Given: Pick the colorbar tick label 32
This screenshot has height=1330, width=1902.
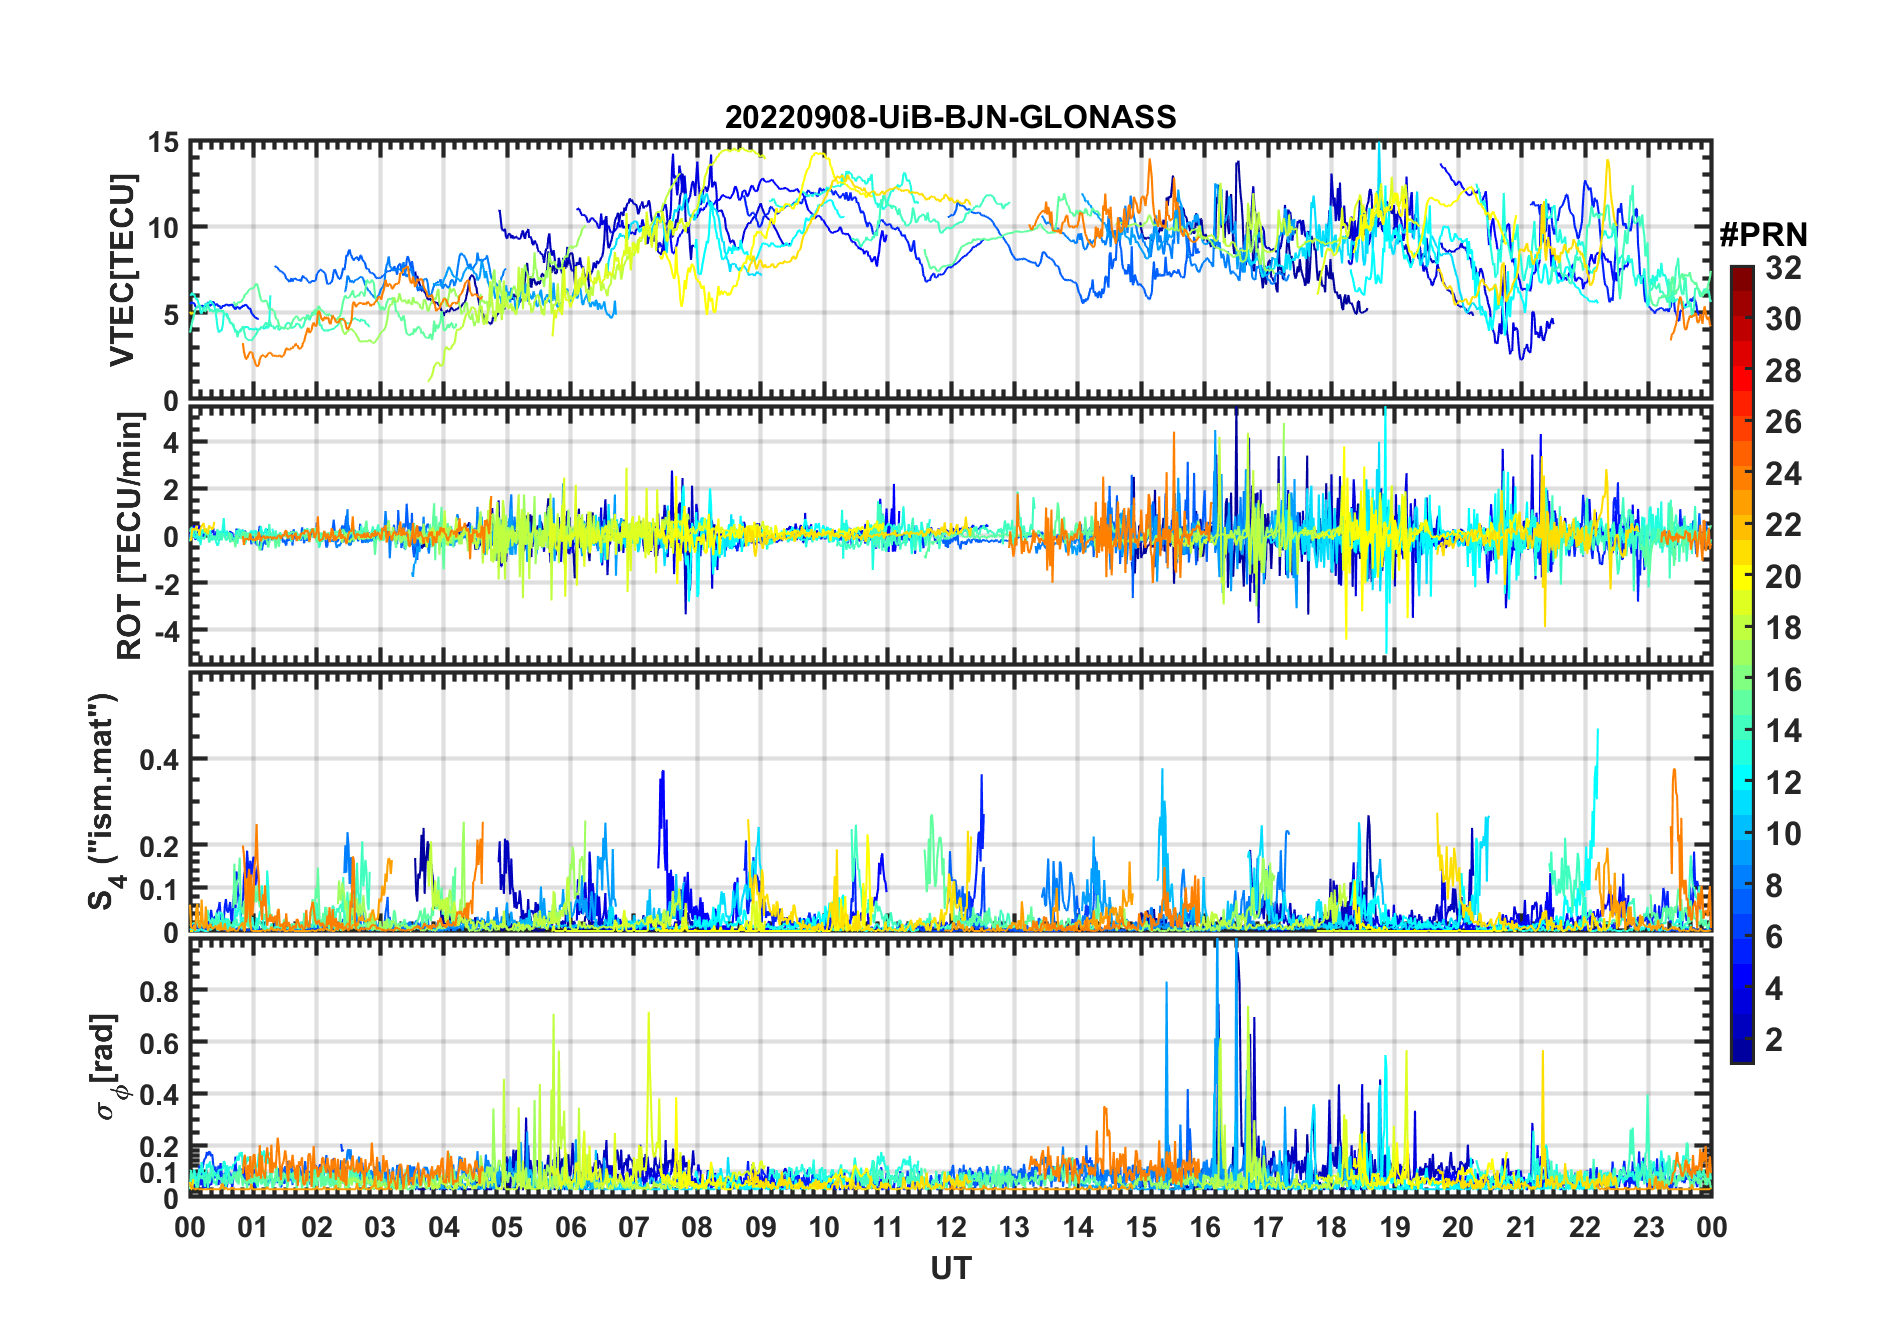Looking at the screenshot, I should (x=1783, y=268).
